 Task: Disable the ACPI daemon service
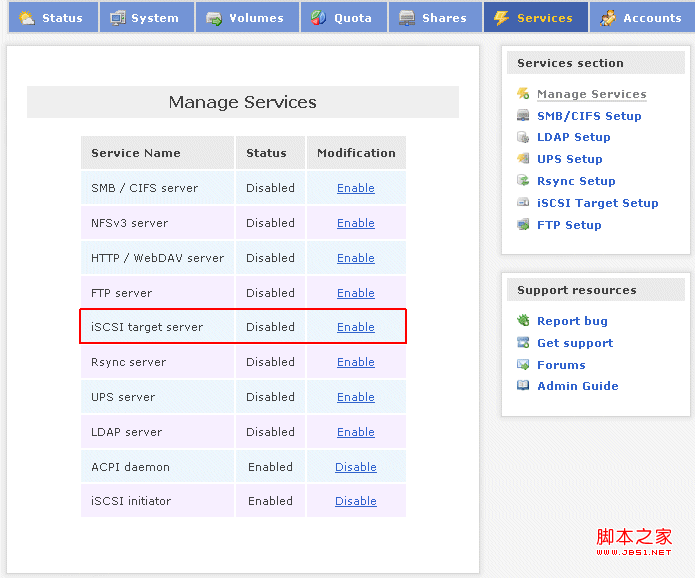pos(356,467)
